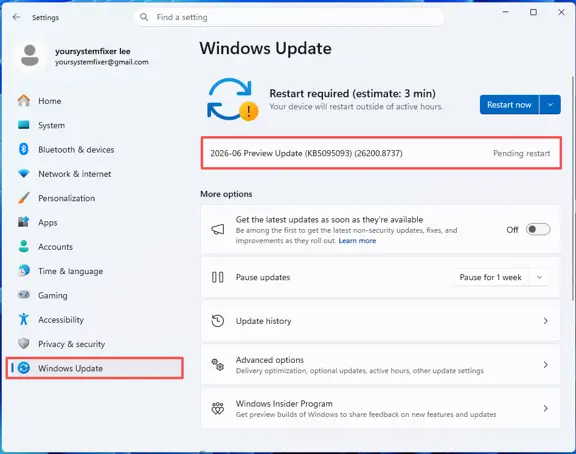Open Apps settings page
The width and height of the screenshot is (576, 454).
(94, 222)
